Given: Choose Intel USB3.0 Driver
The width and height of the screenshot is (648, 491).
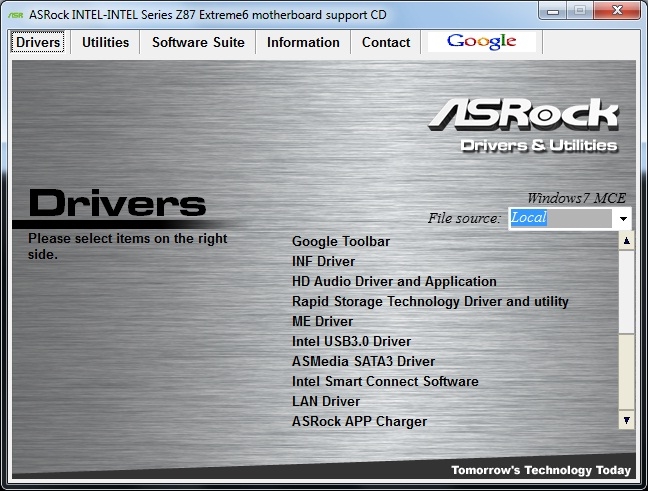Looking at the screenshot, I should 351,341.
